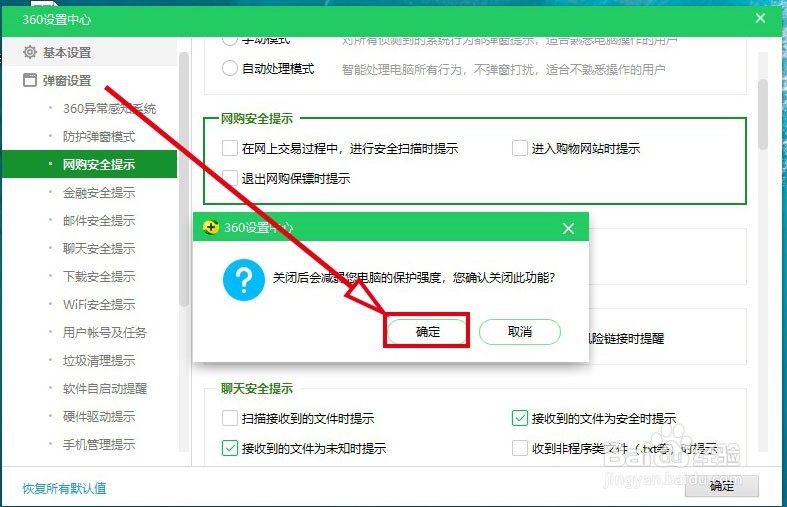Enable 扫描接收到的文件时提示 checkbox

(x=229, y=418)
